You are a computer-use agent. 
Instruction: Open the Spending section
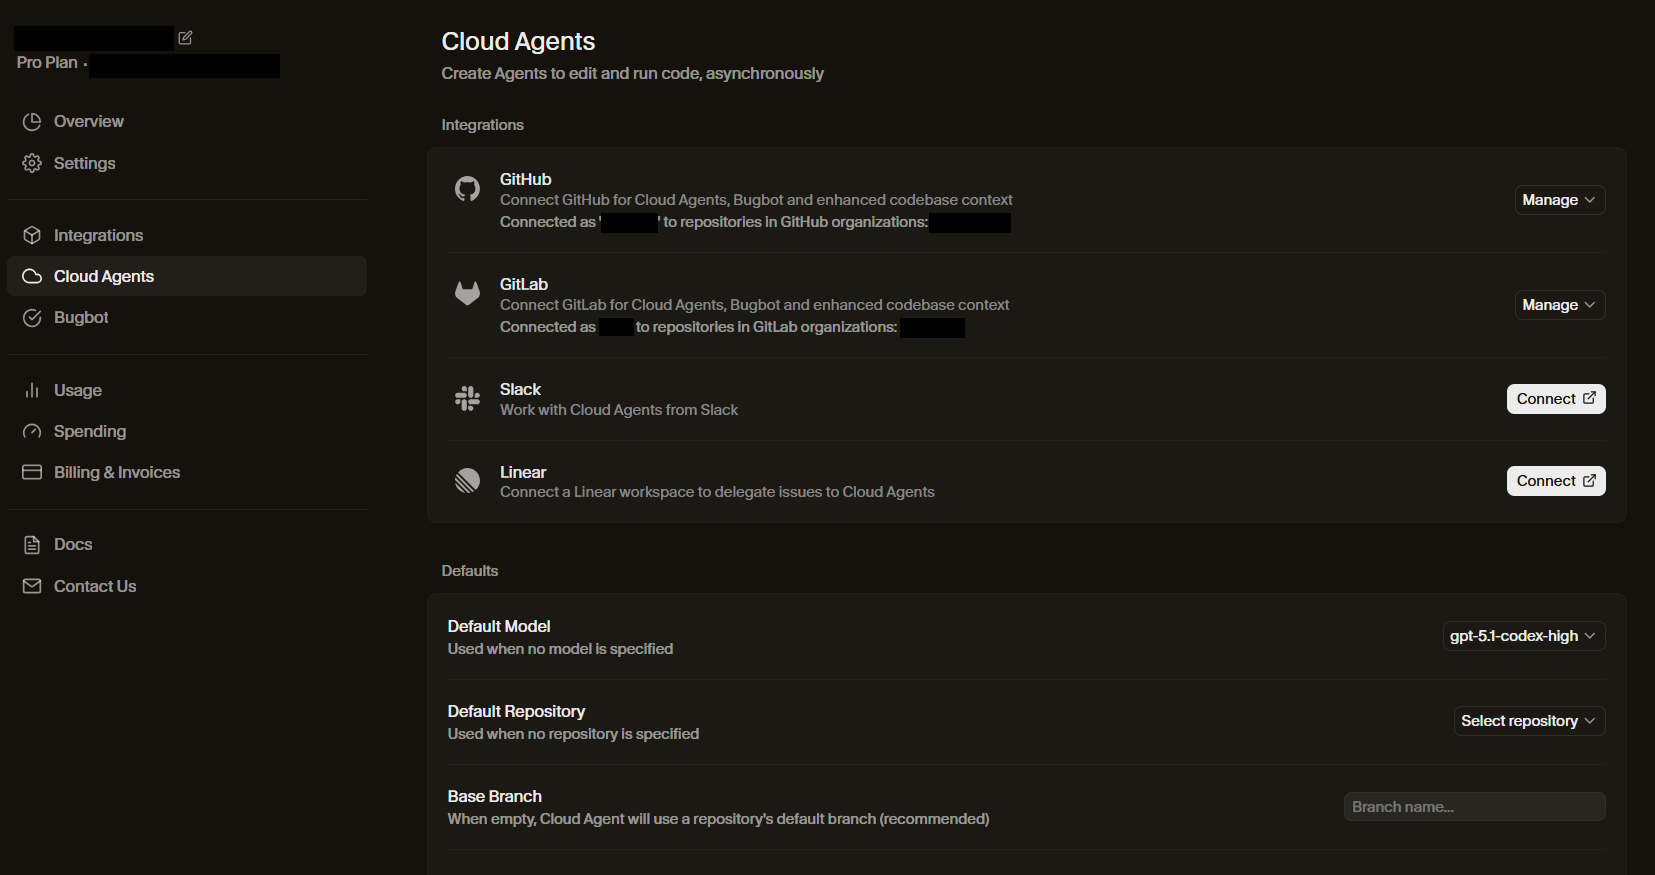[89, 431]
